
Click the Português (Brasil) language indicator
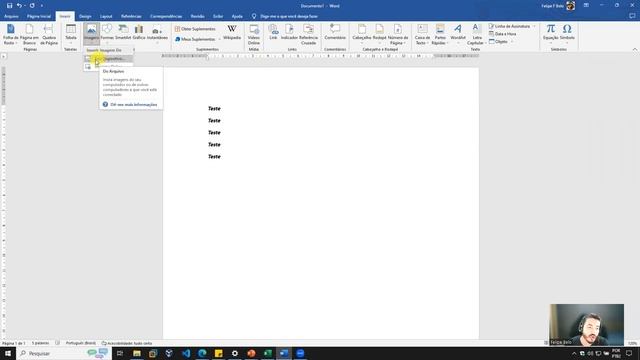pos(81,343)
